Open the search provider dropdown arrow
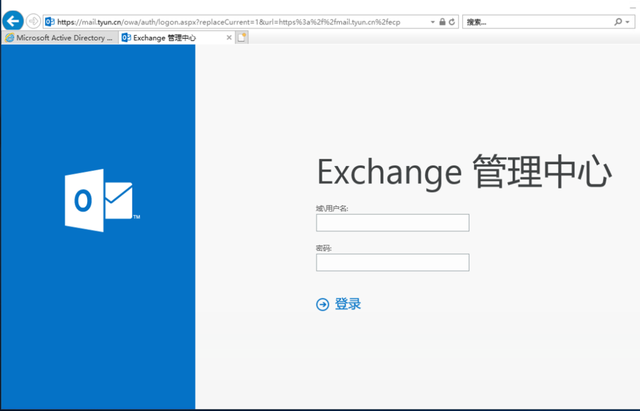Viewport: 640px width, 411px height. tap(628, 22)
